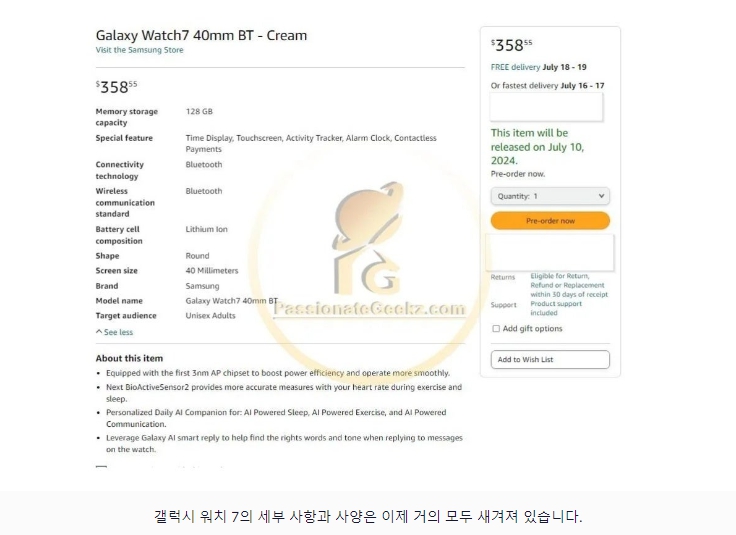This screenshot has width=736, height=535.
Task: Tick the Add gift options checkbox
Action: (496, 329)
